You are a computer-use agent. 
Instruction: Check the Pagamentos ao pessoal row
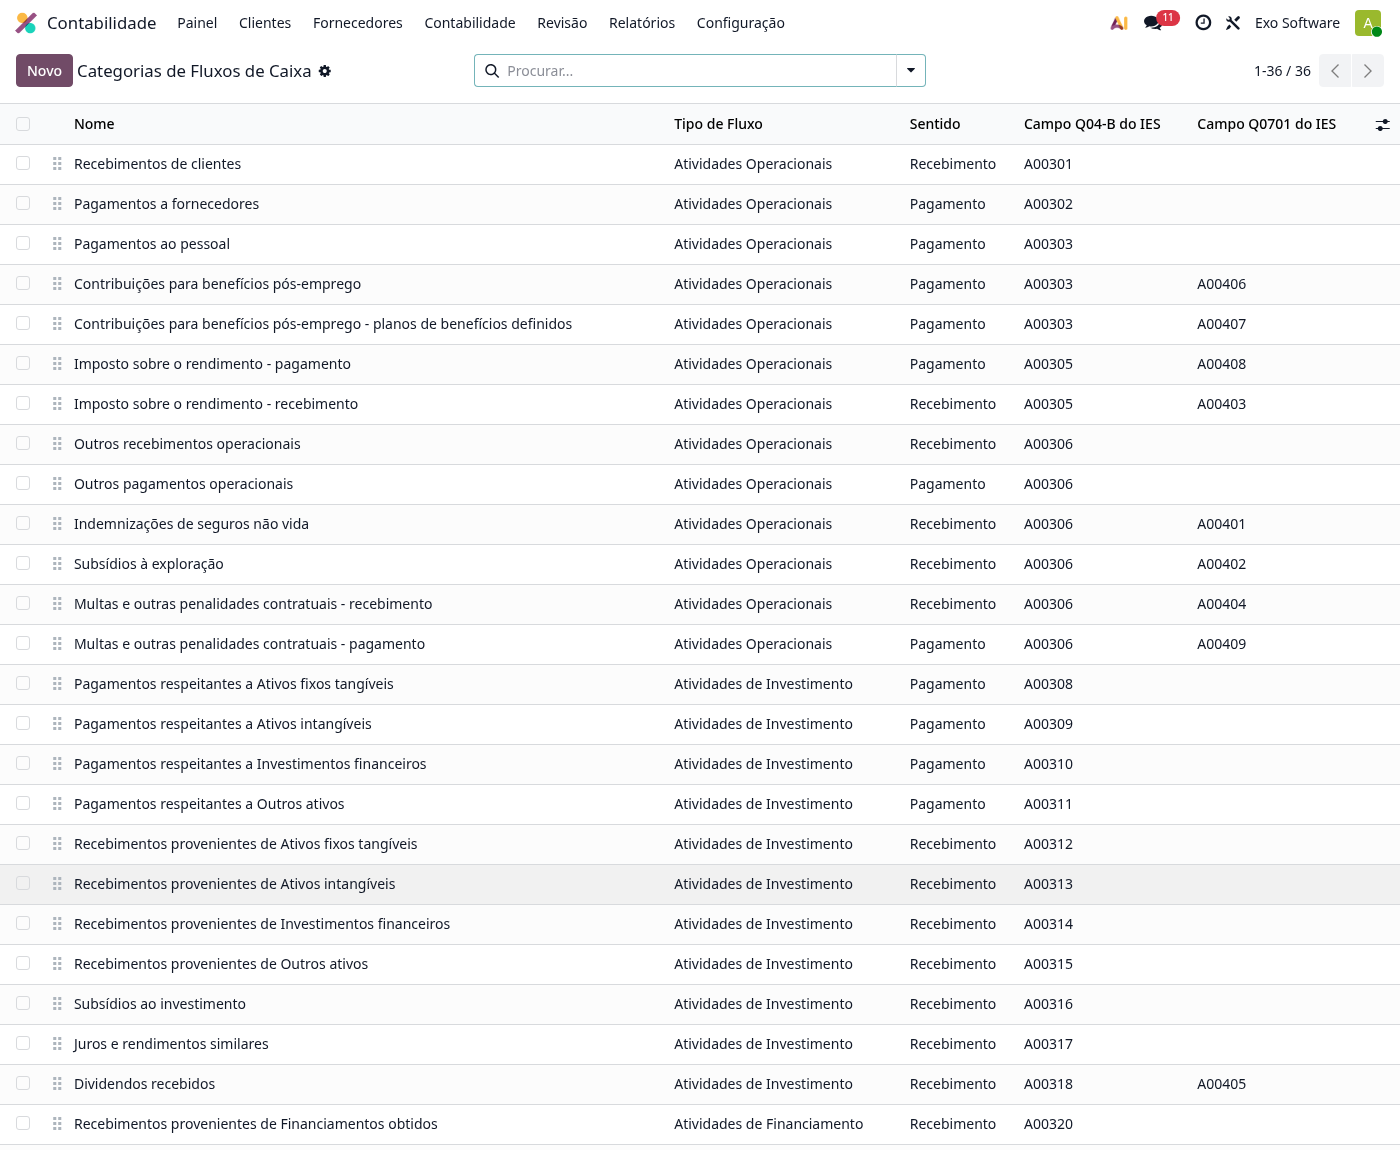coord(23,243)
